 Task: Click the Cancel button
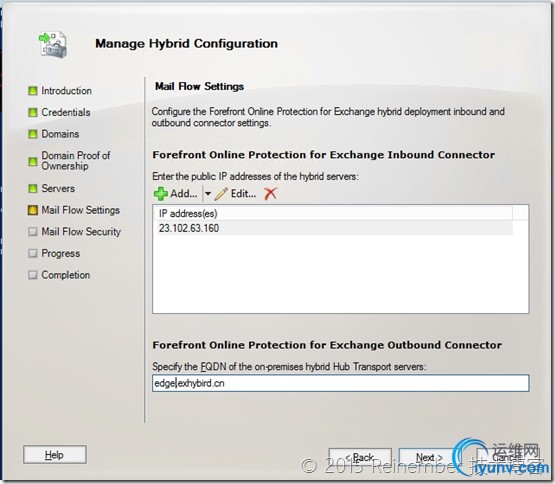(507, 458)
